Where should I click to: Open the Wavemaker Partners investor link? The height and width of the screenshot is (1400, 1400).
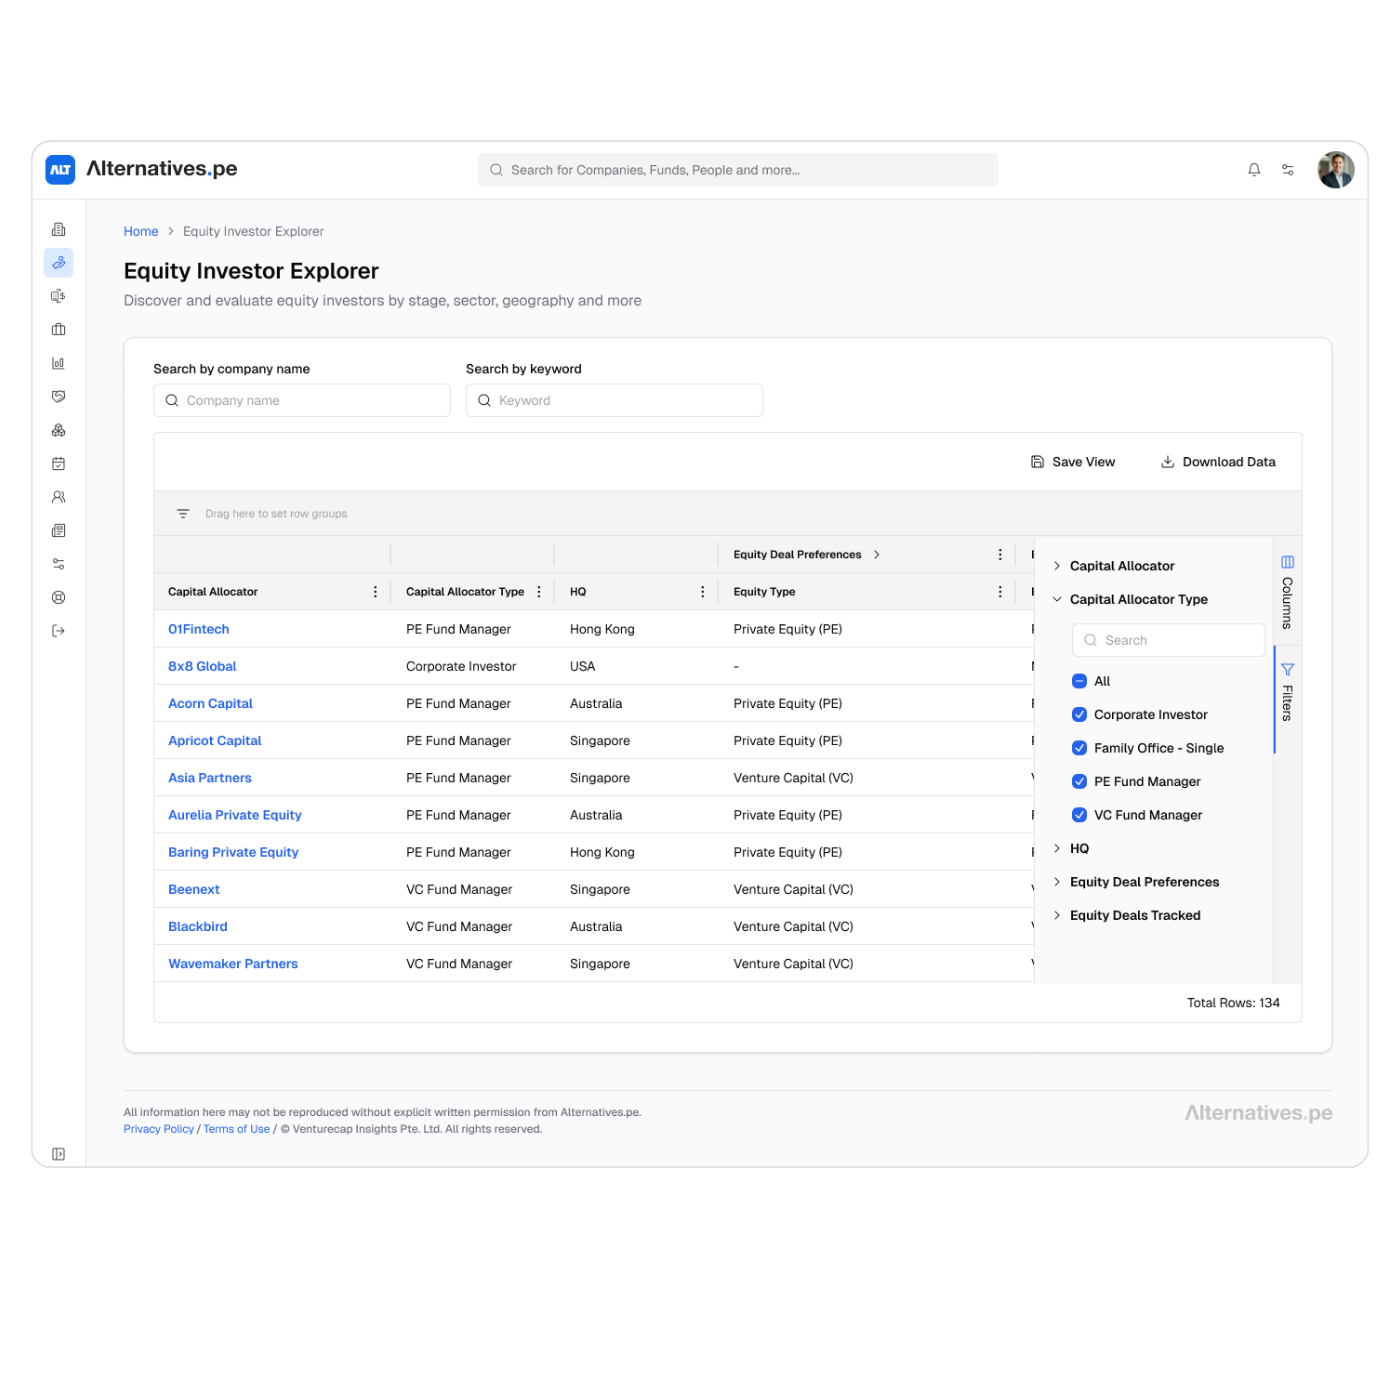[x=233, y=964]
